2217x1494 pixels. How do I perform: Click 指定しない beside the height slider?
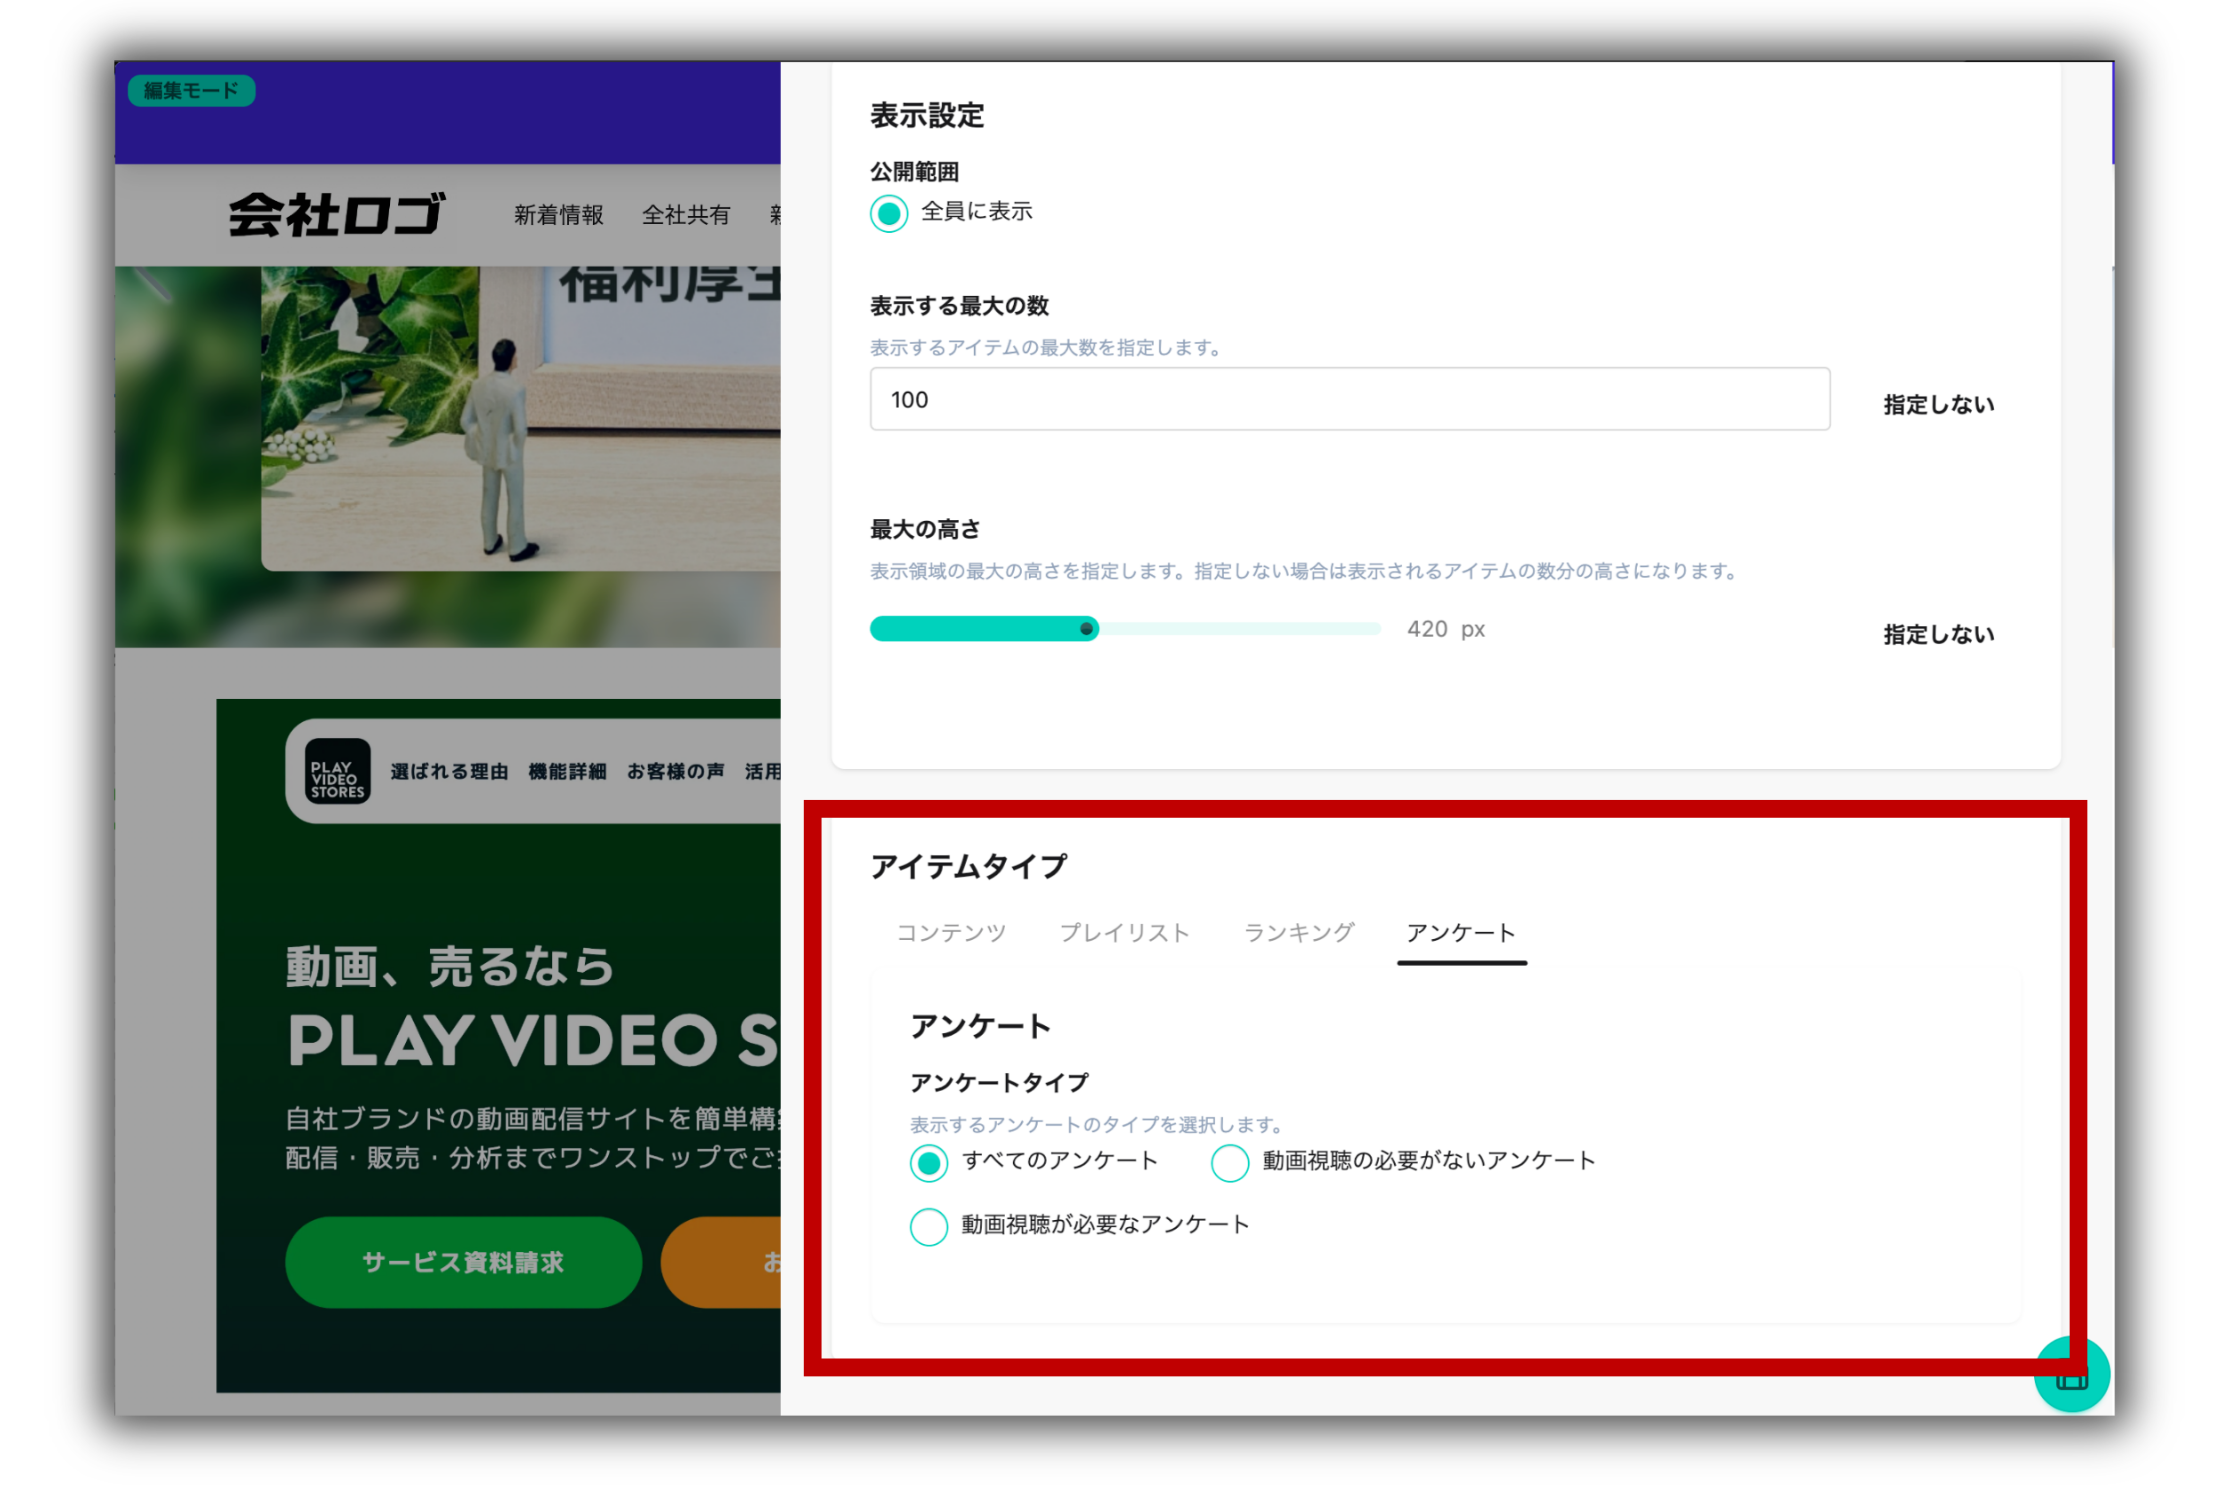(1938, 635)
